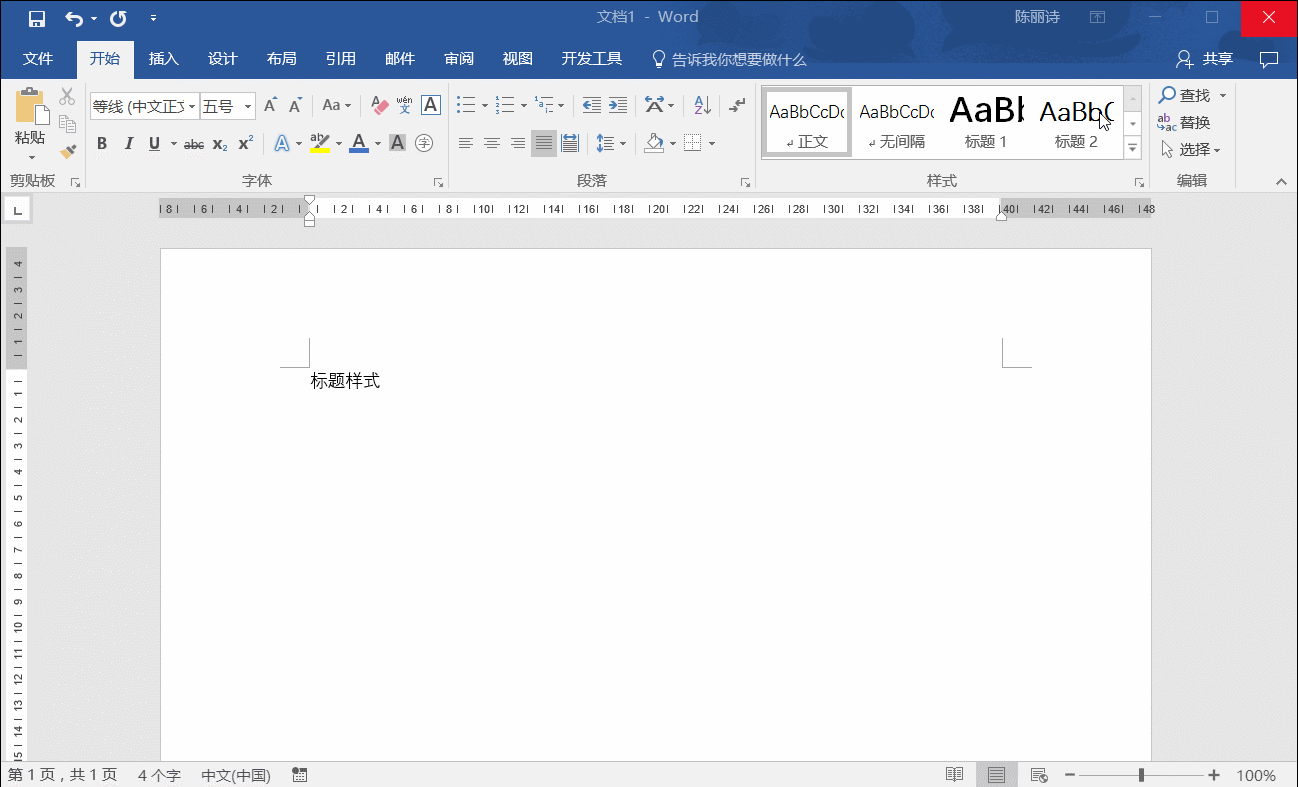The image size is (1298, 787).
Task: Align text right
Action: pyautogui.click(x=518, y=144)
